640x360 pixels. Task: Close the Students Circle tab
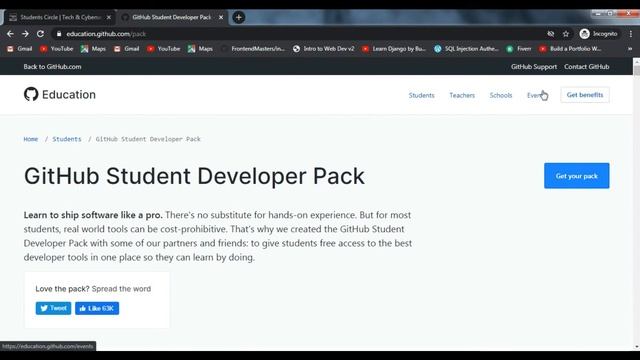click(109, 17)
